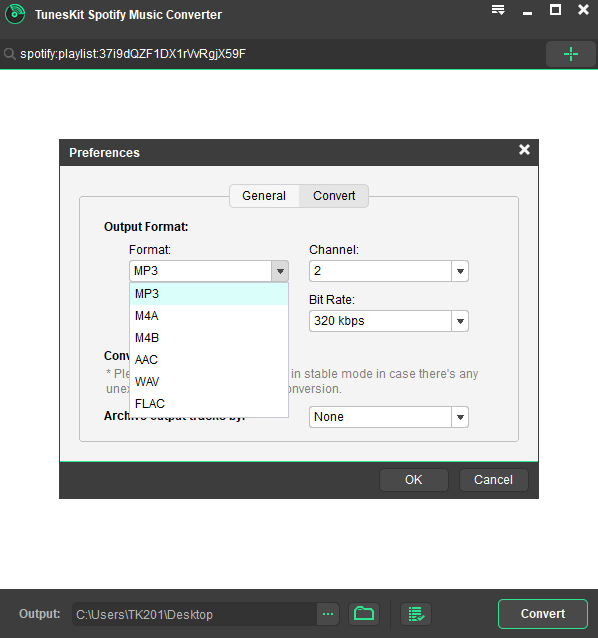Click the TunesKit app logo icon
The image size is (598, 638).
pos(15,14)
